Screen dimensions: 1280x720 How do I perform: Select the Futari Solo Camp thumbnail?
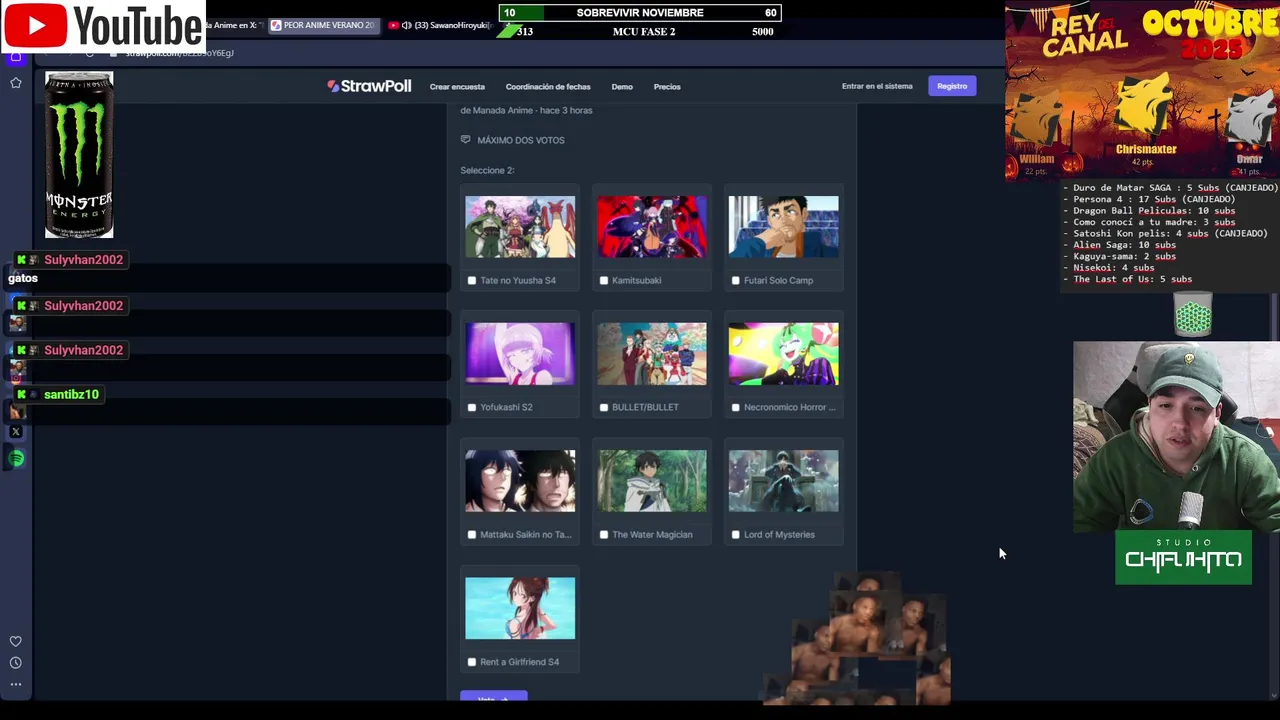[784, 227]
